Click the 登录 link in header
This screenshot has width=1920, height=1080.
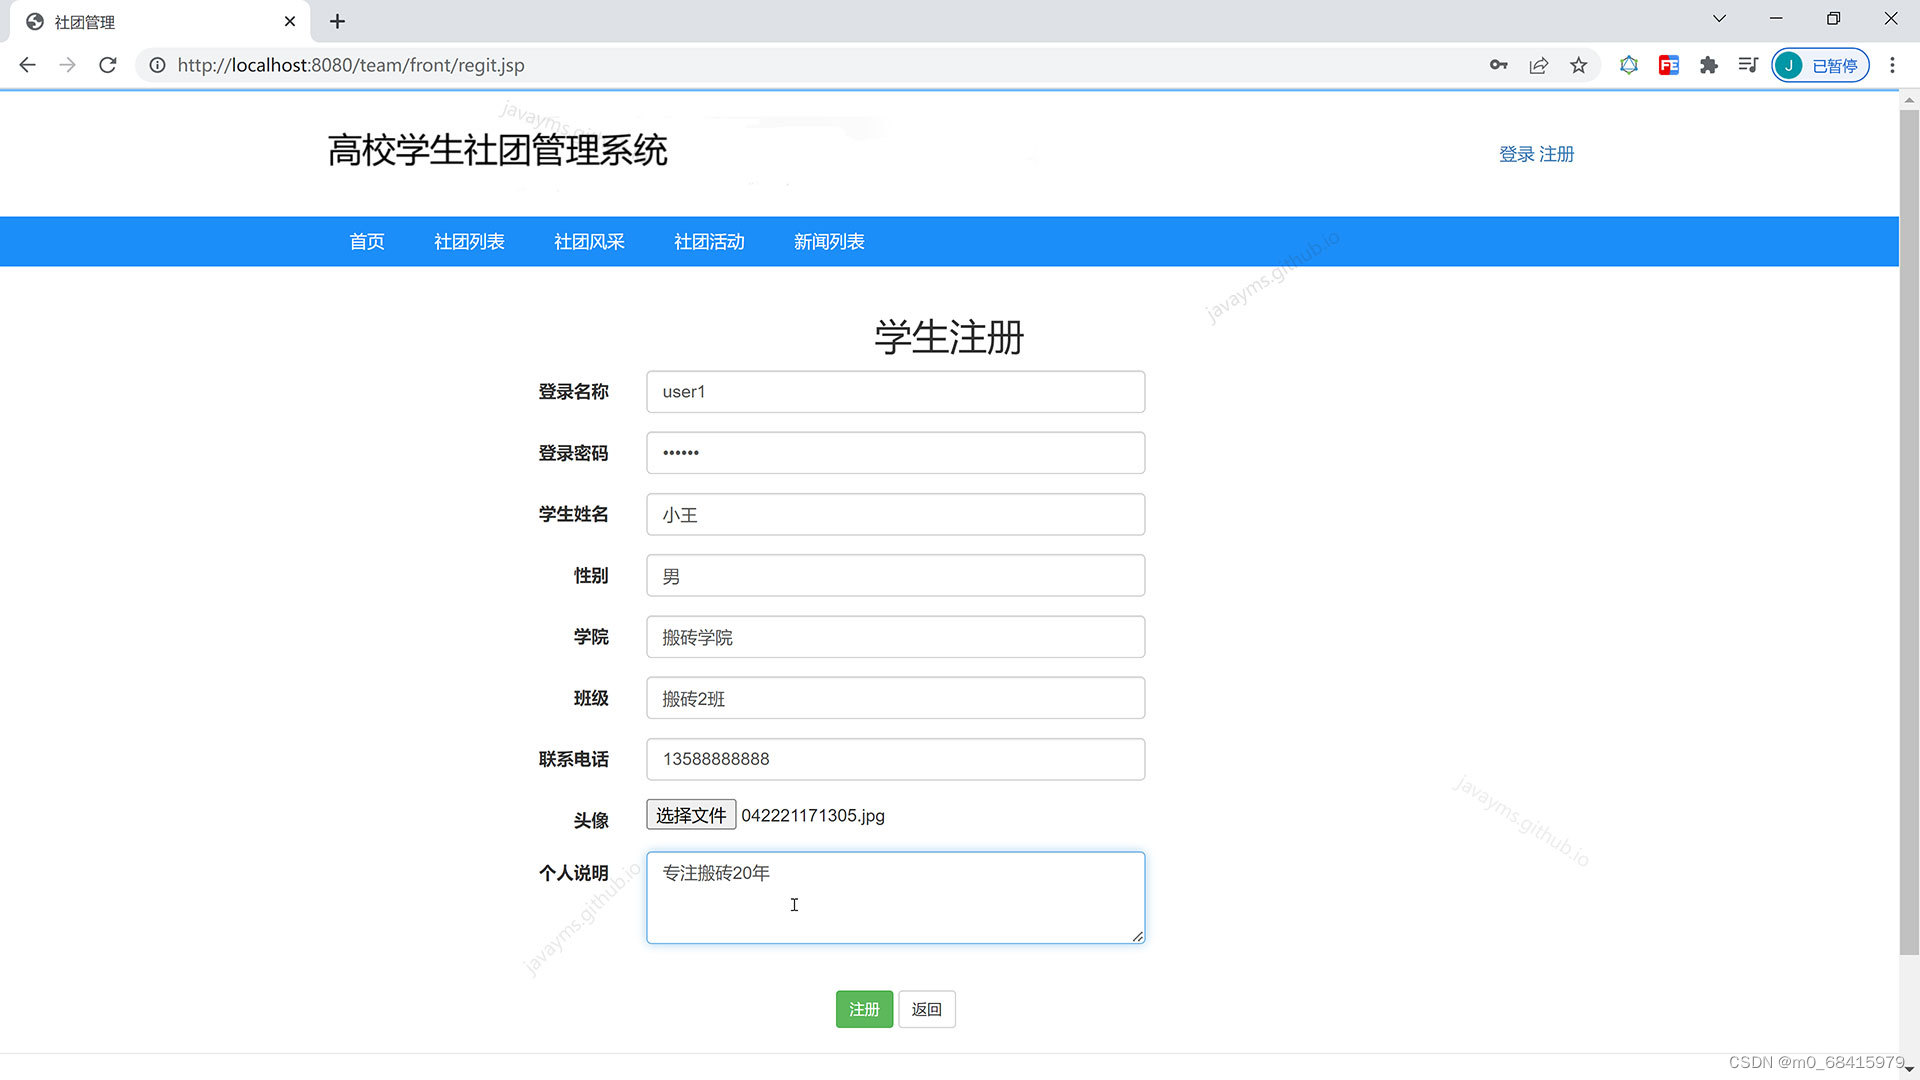[1516, 154]
